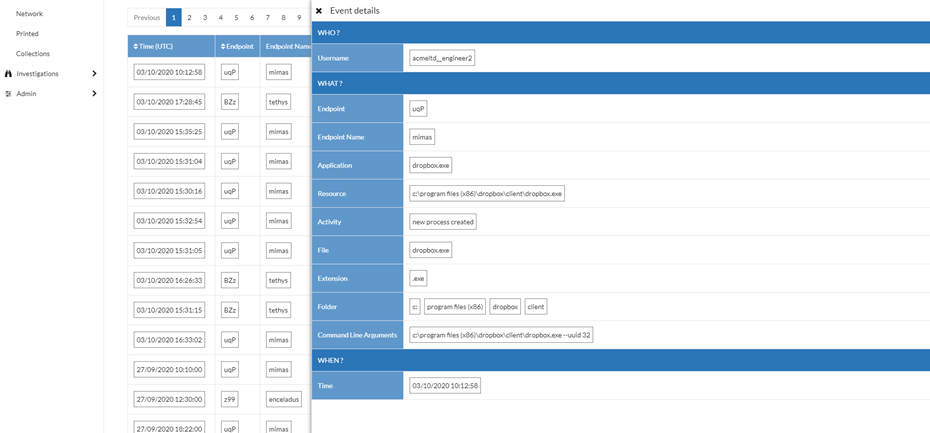Click the Previous pagination button

pos(146,18)
